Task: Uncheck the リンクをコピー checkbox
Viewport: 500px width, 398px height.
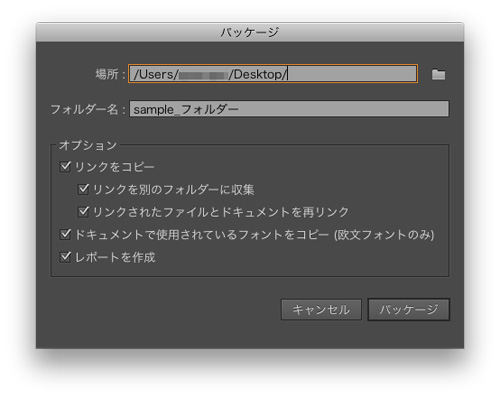Action: [x=65, y=166]
